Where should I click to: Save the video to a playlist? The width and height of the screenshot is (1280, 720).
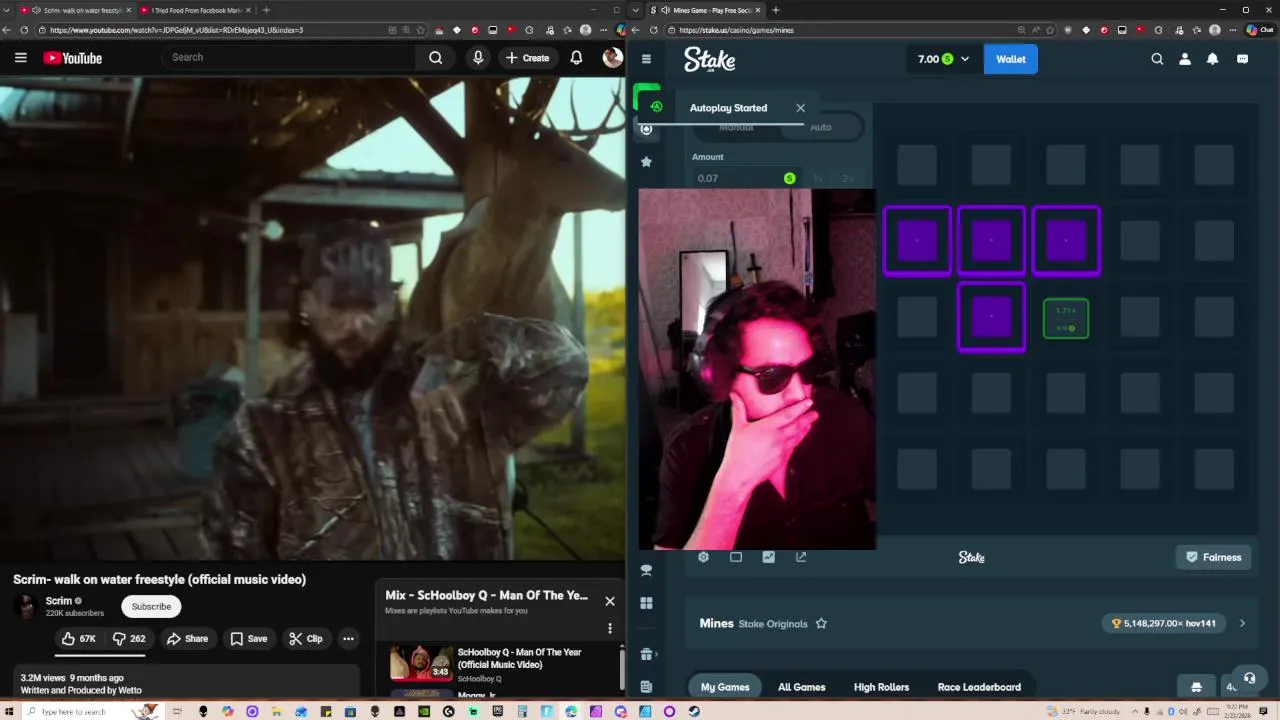(248, 638)
